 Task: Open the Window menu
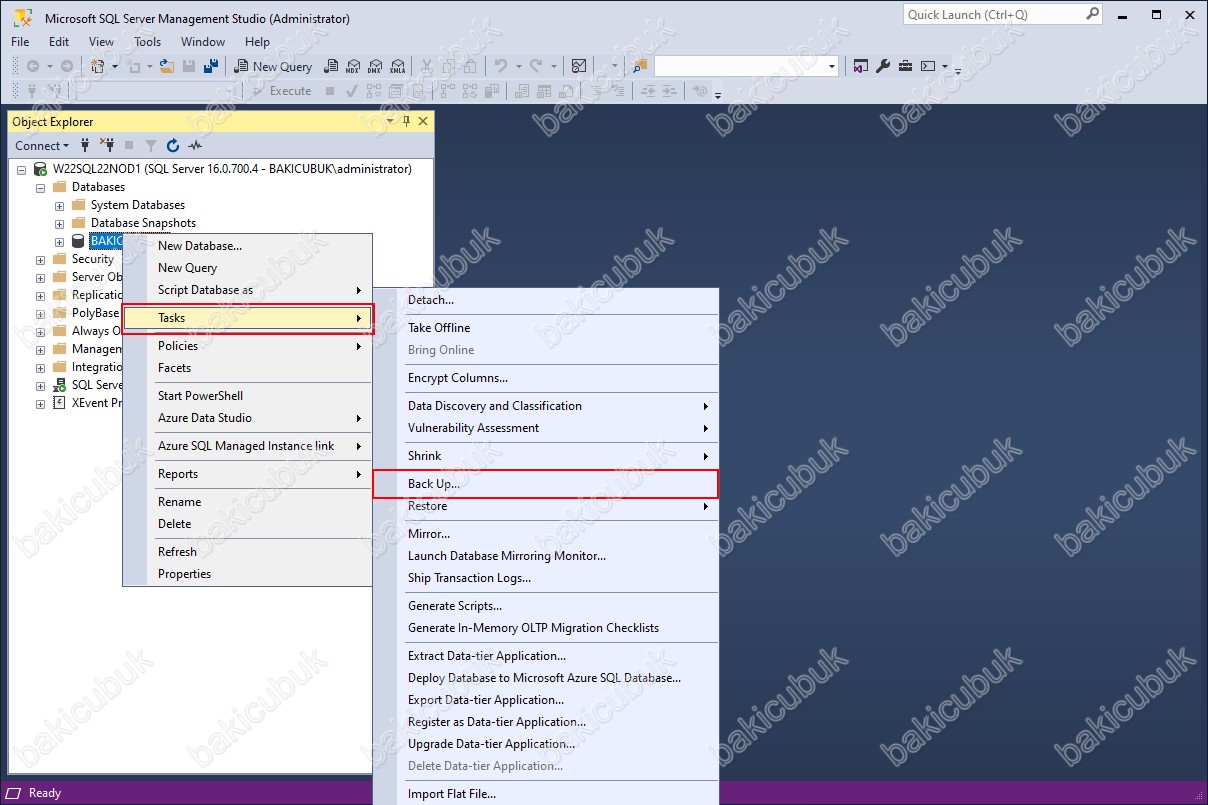click(x=203, y=41)
